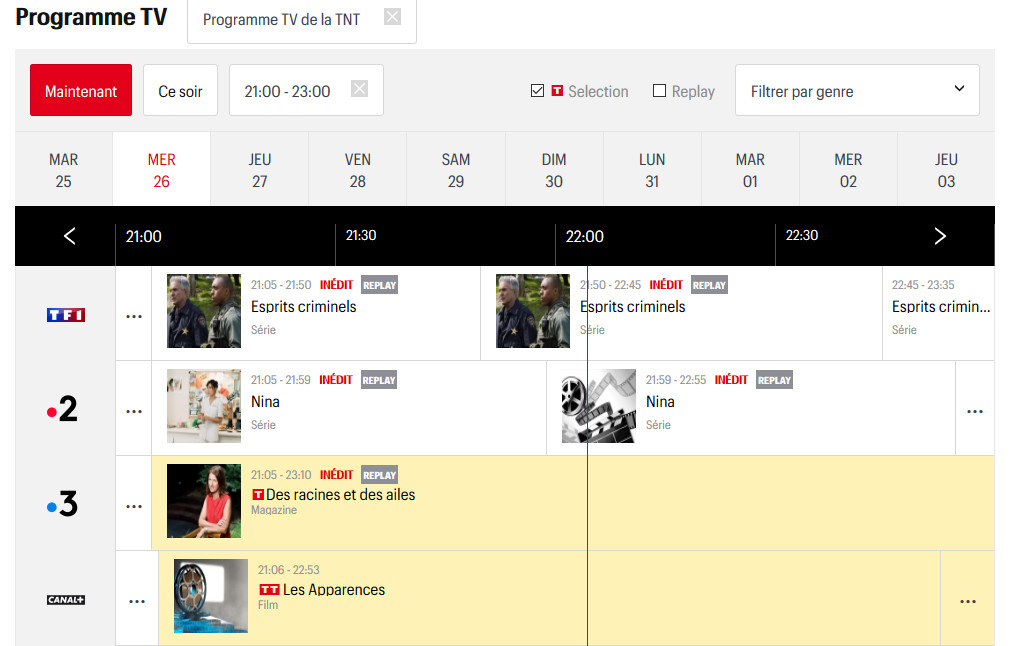Clear the 21:00 - 23:00 time range

pyautogui.click(x=359, y=88)
